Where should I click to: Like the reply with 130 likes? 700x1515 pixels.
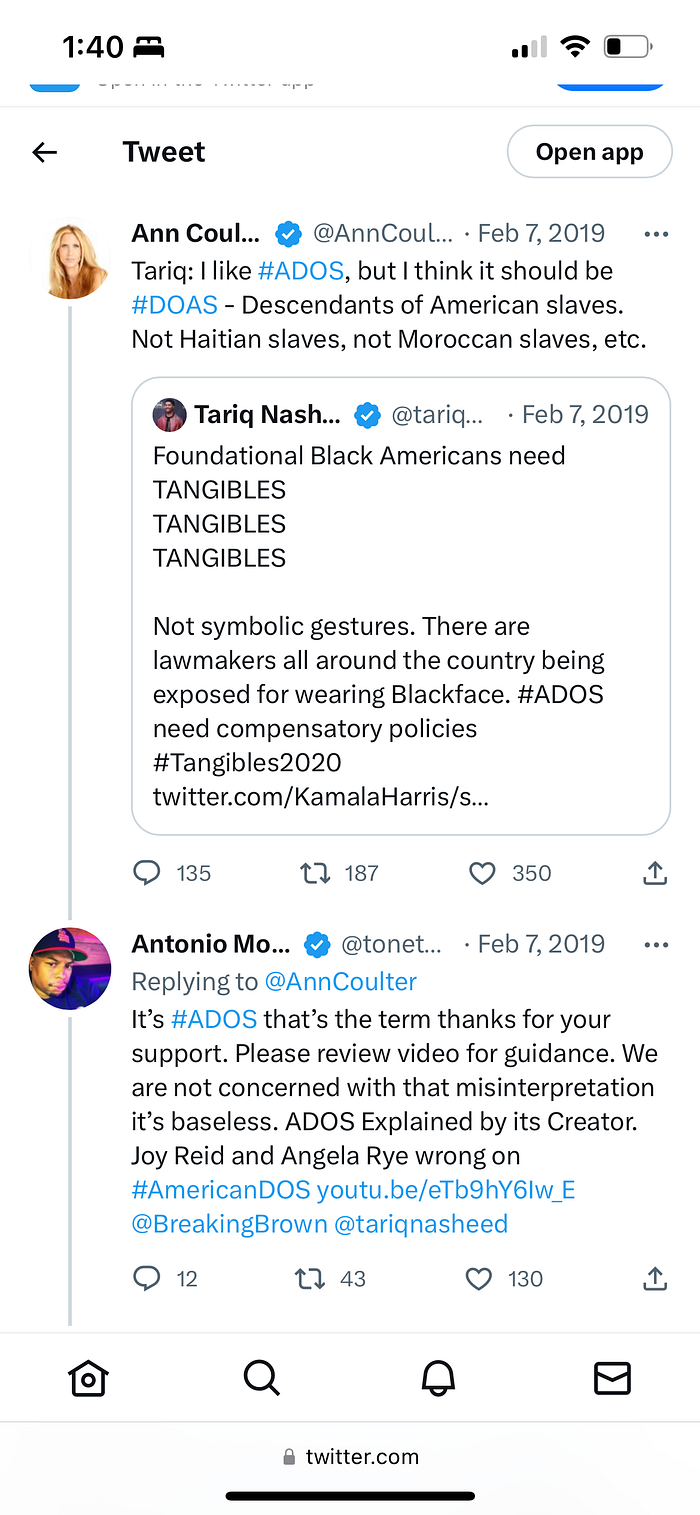[x=479, y=1278]
